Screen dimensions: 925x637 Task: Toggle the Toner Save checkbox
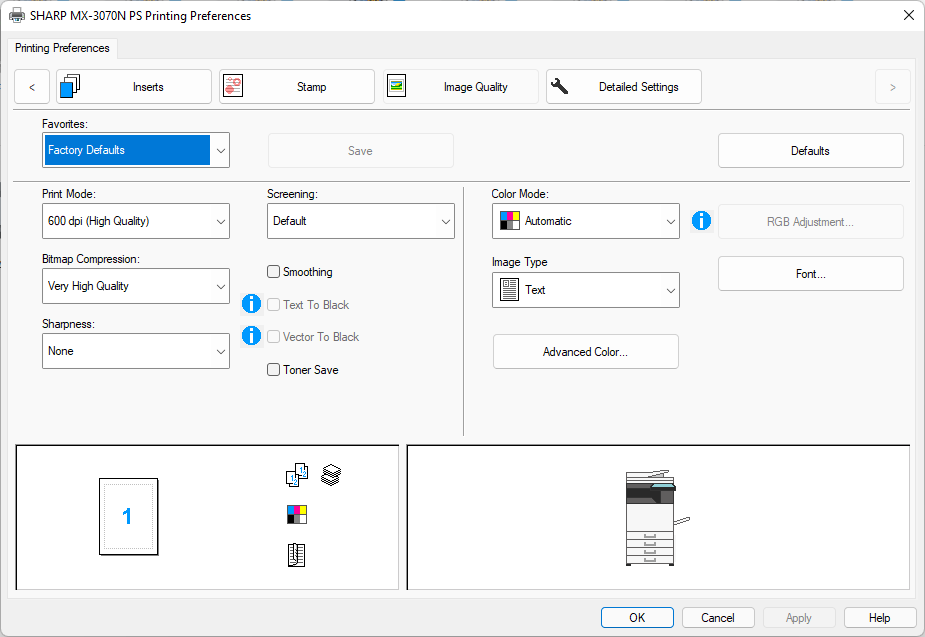coord(274,370)
